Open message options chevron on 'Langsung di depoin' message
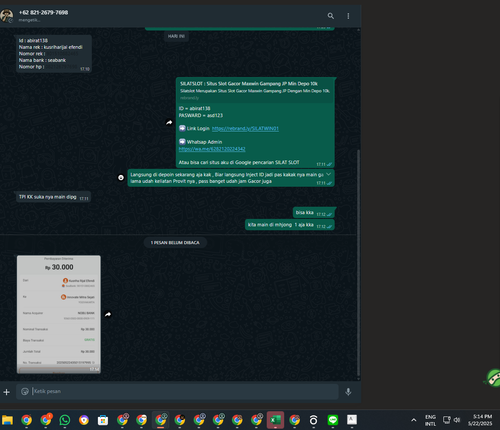 (x=328, y=174)
